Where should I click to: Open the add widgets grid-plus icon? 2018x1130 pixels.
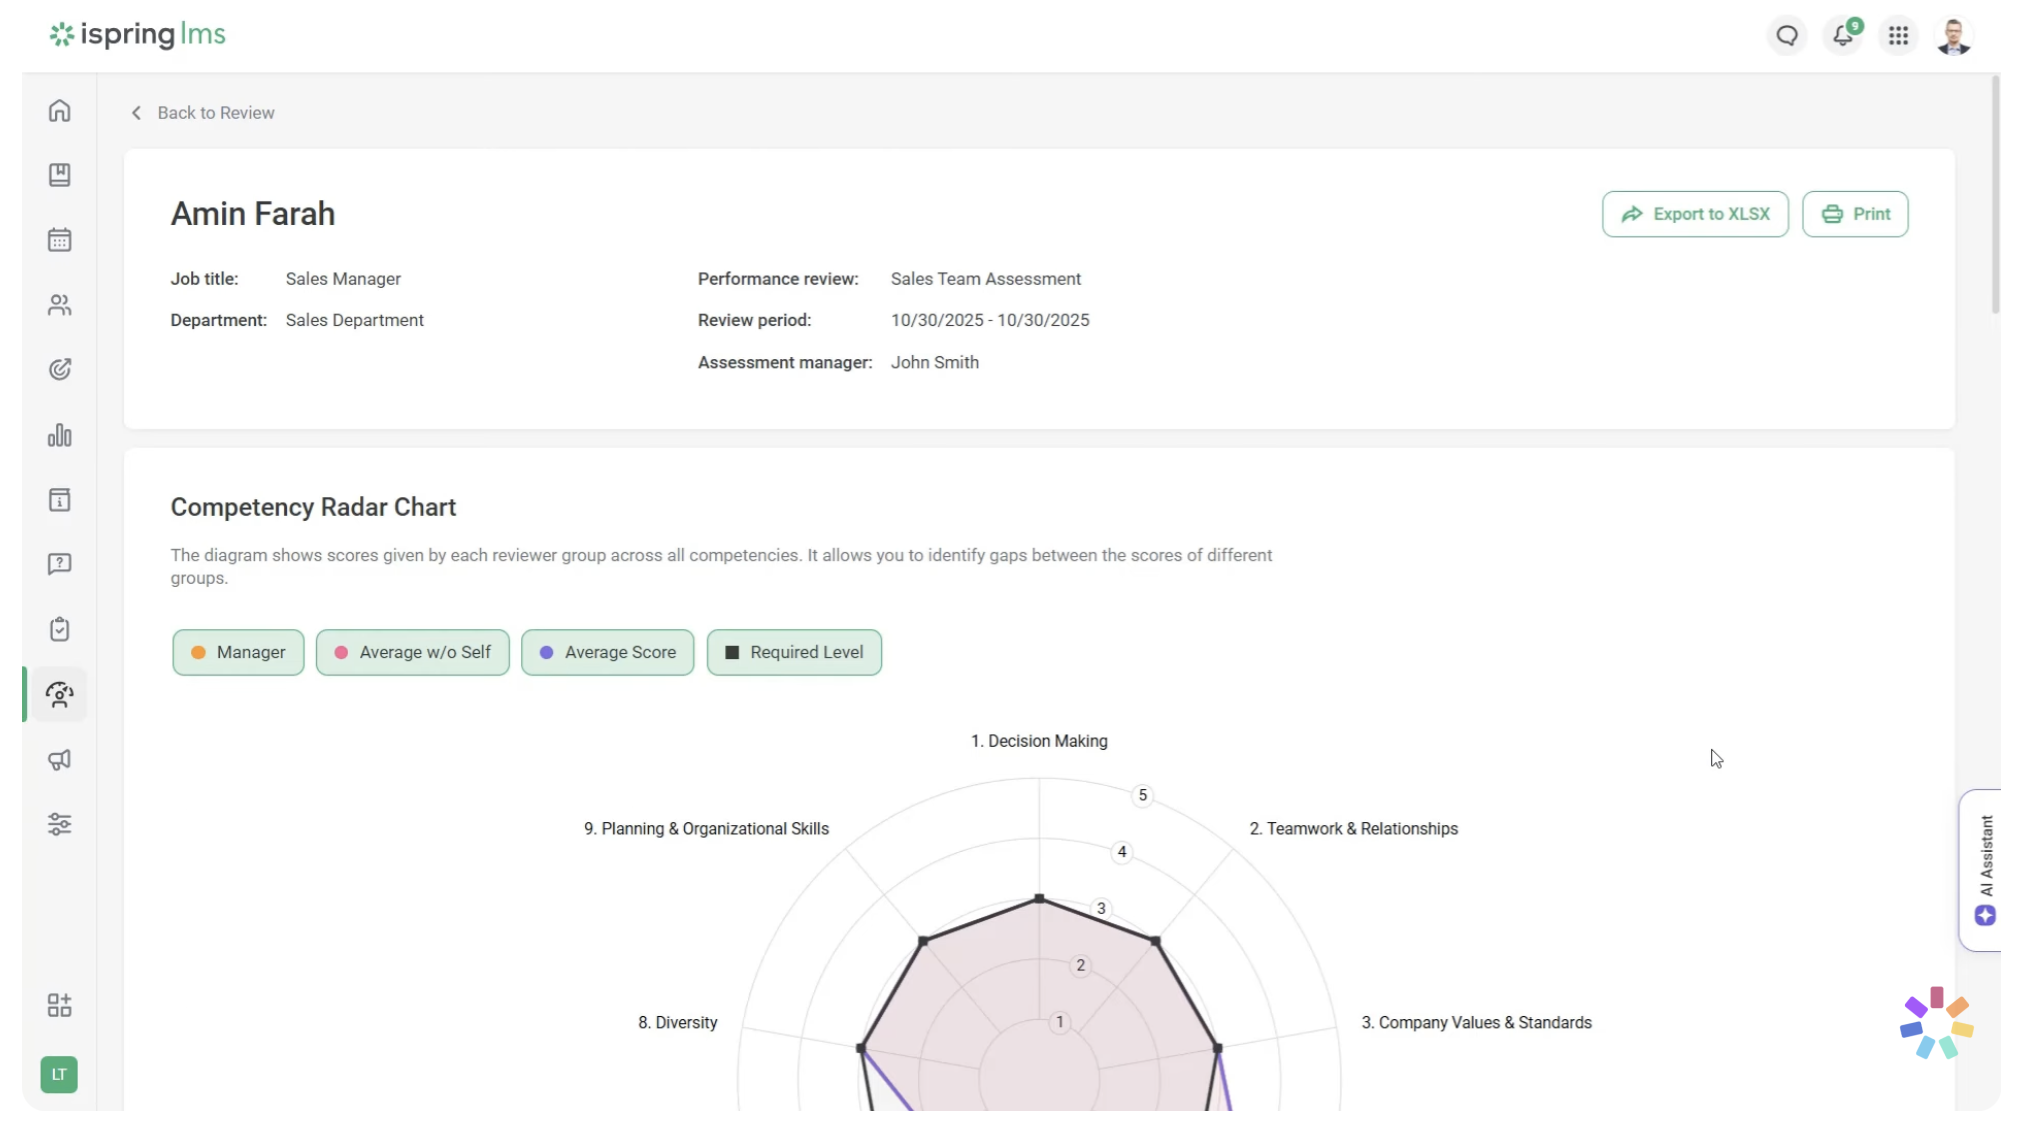point(59,1005)
